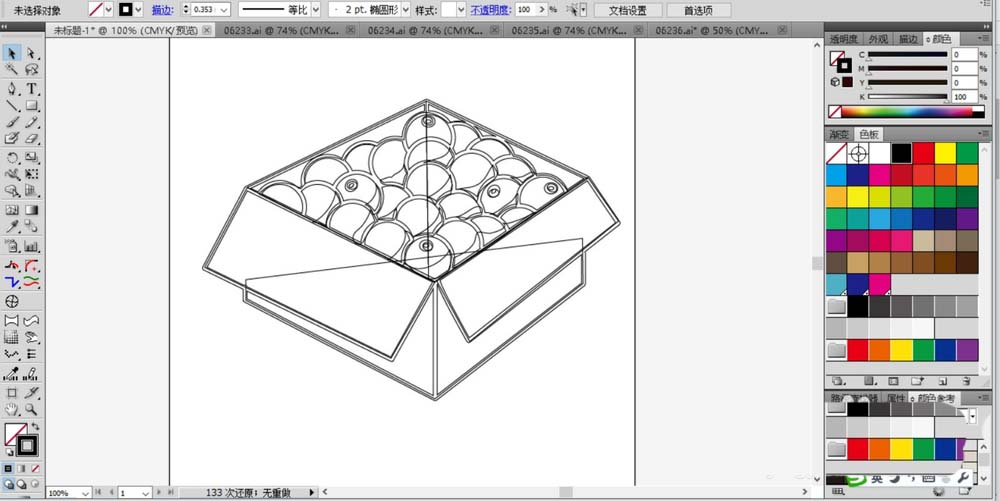
Task: Pick the Pen tool in the toolbox
Action: coord(12,89)
